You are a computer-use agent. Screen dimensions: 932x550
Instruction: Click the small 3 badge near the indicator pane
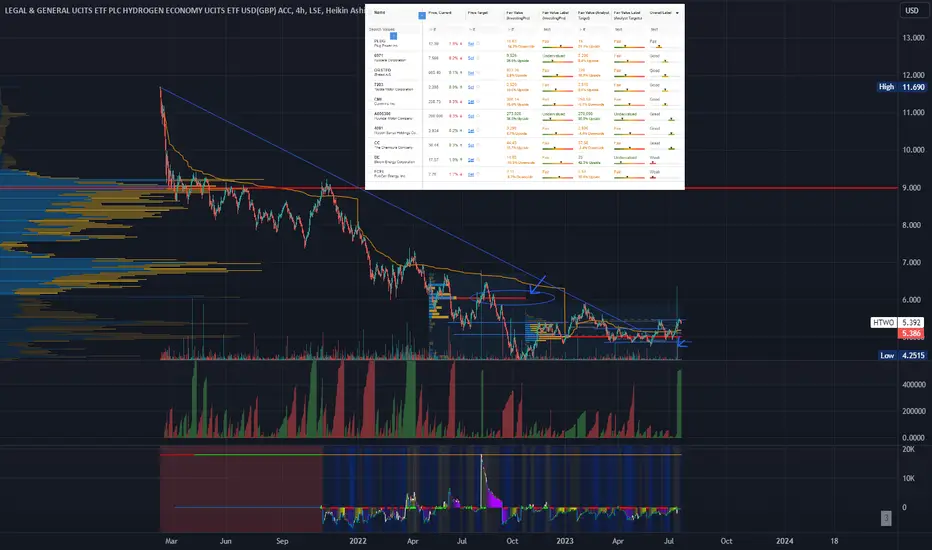(x=886, y=518)
